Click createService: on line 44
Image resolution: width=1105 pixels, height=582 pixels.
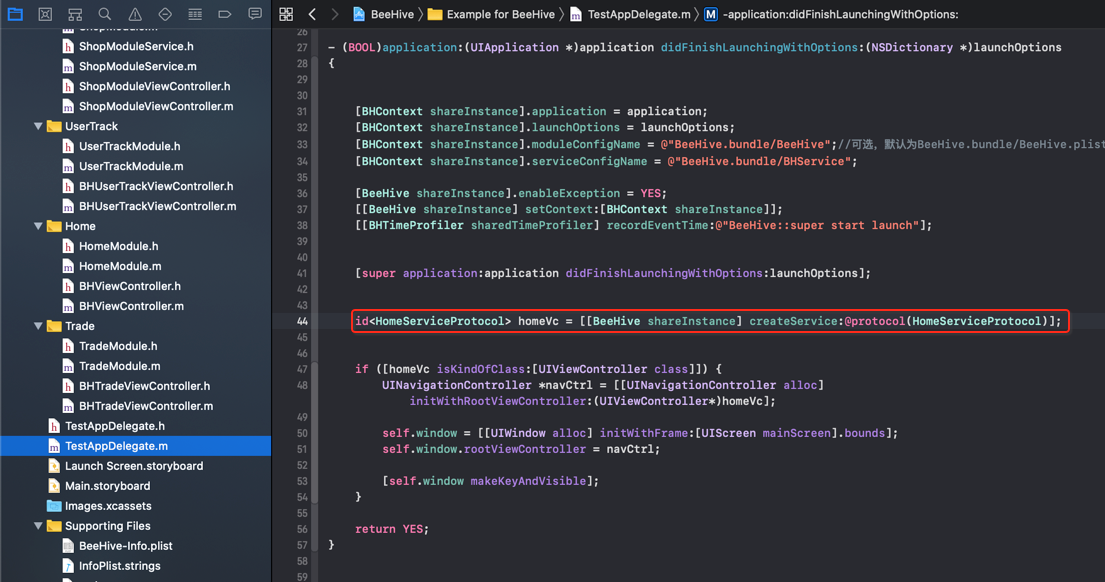click(796, 321)
